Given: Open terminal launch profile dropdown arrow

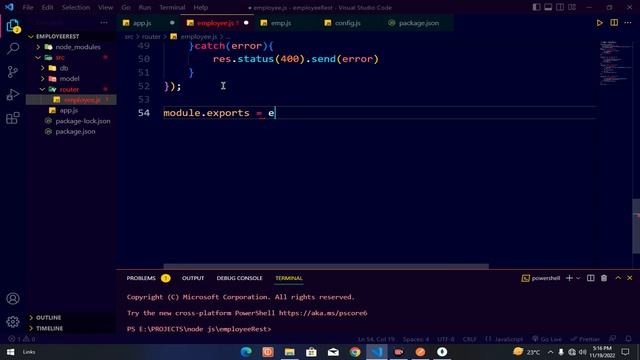Looking at the screenshot, I should click(578, 278).
